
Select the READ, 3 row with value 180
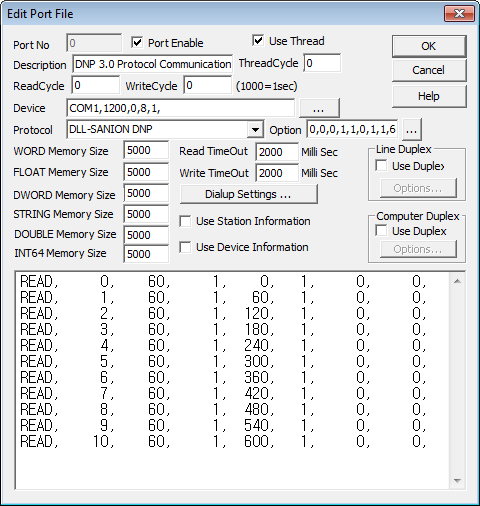[223, 329]
